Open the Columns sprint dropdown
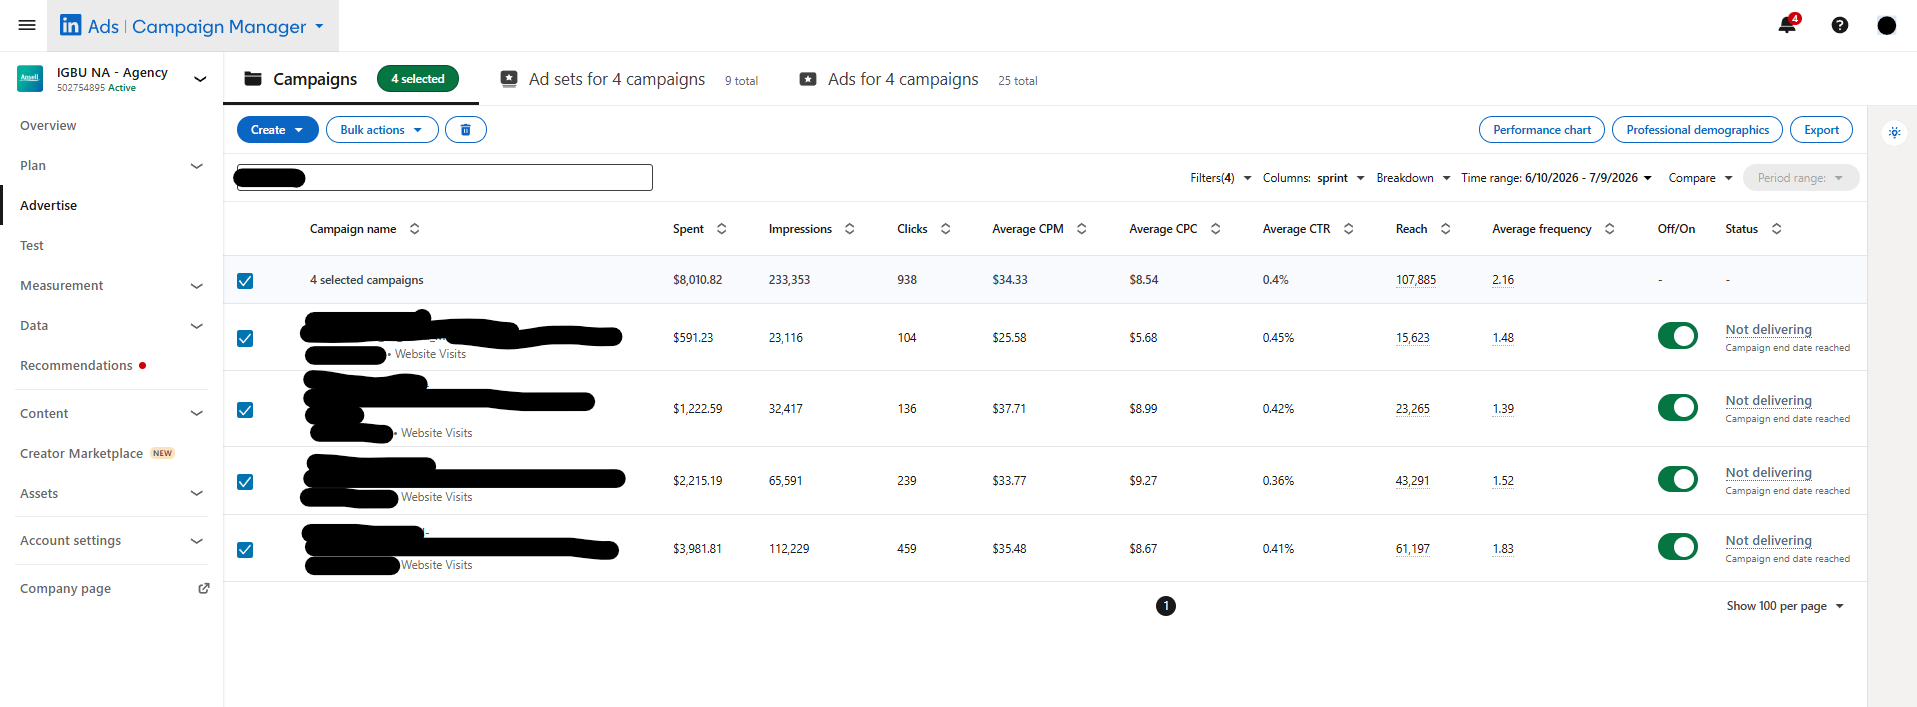 click(1314, 178)
